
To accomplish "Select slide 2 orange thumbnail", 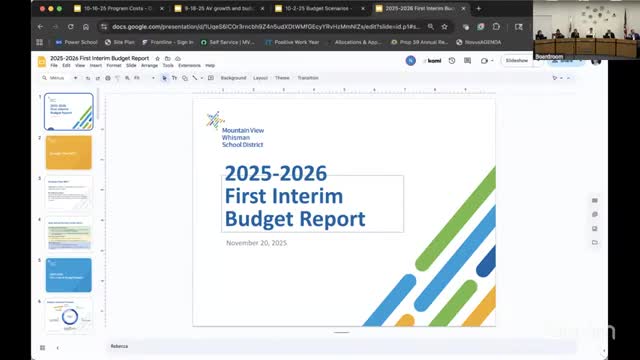I will tap(69, 153).
